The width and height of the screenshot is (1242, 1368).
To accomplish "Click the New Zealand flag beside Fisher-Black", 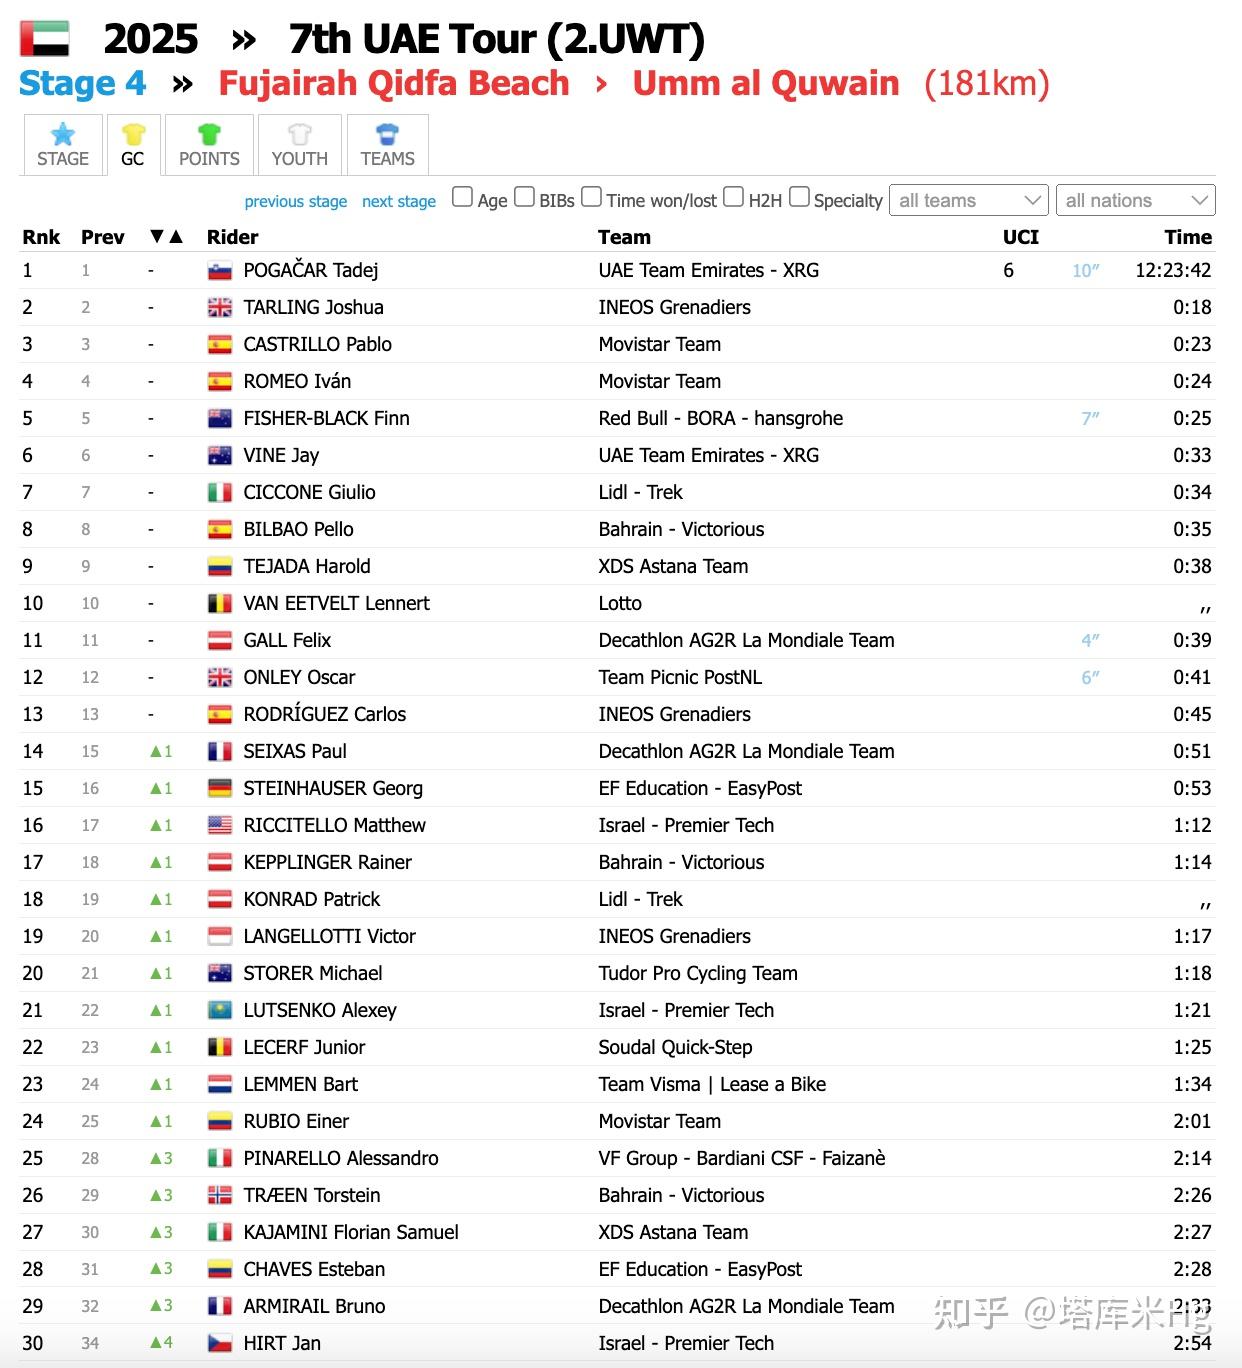I will [220, 419].
